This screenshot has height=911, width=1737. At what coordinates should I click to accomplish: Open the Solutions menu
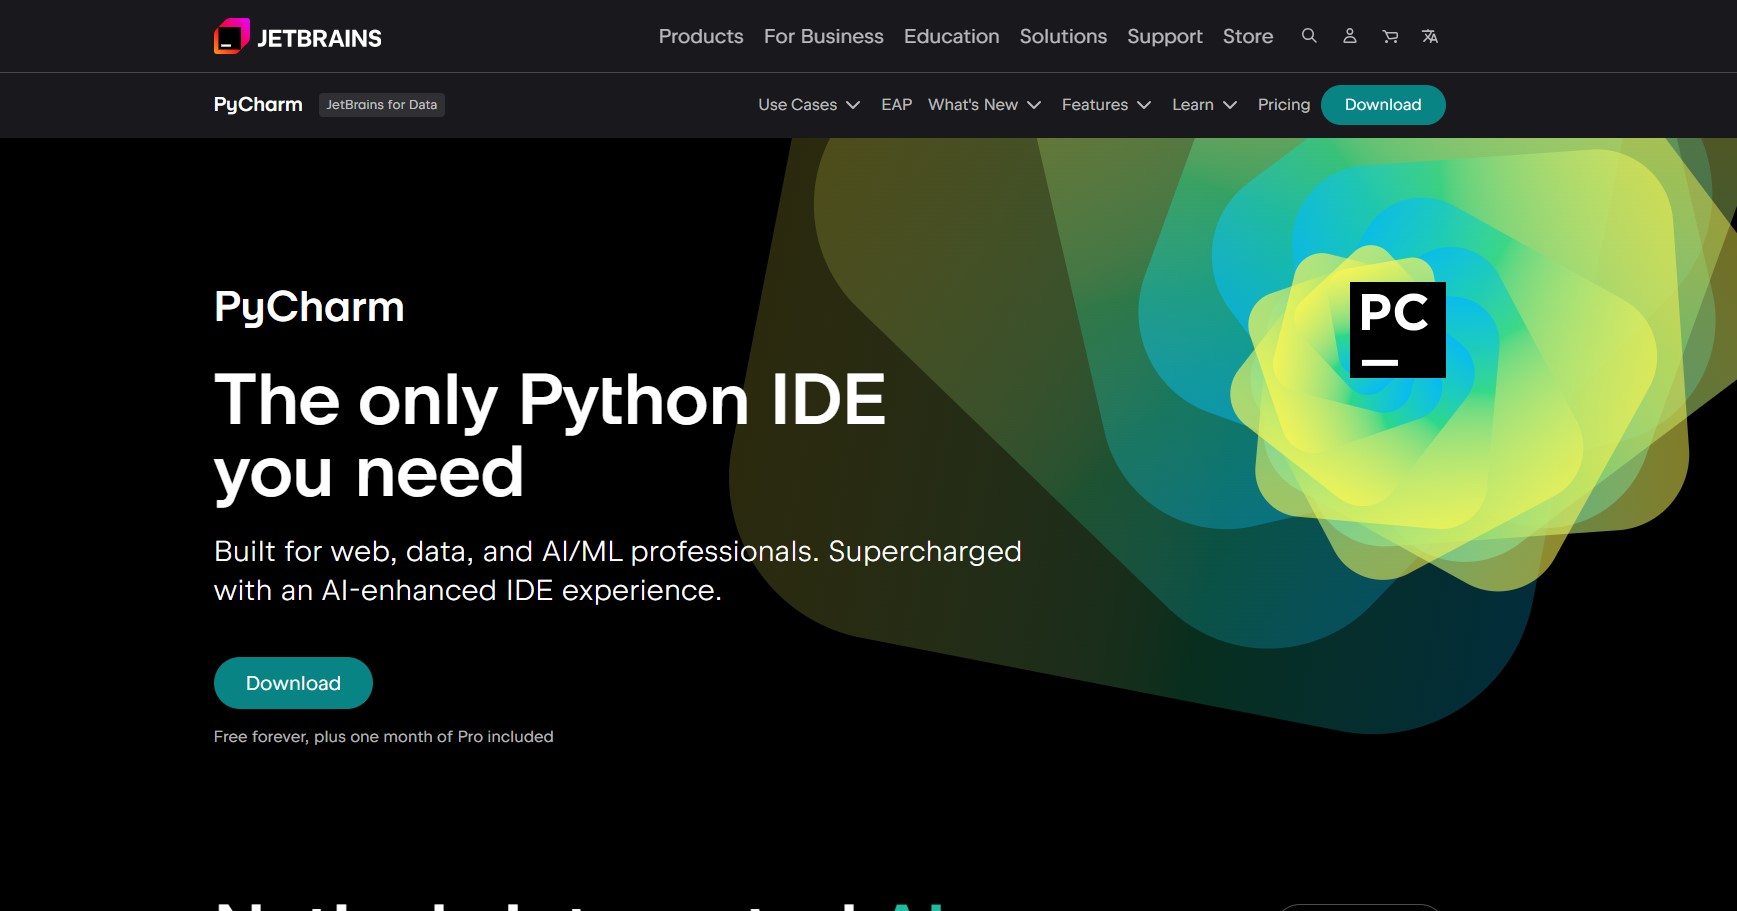pos(1063,36)
